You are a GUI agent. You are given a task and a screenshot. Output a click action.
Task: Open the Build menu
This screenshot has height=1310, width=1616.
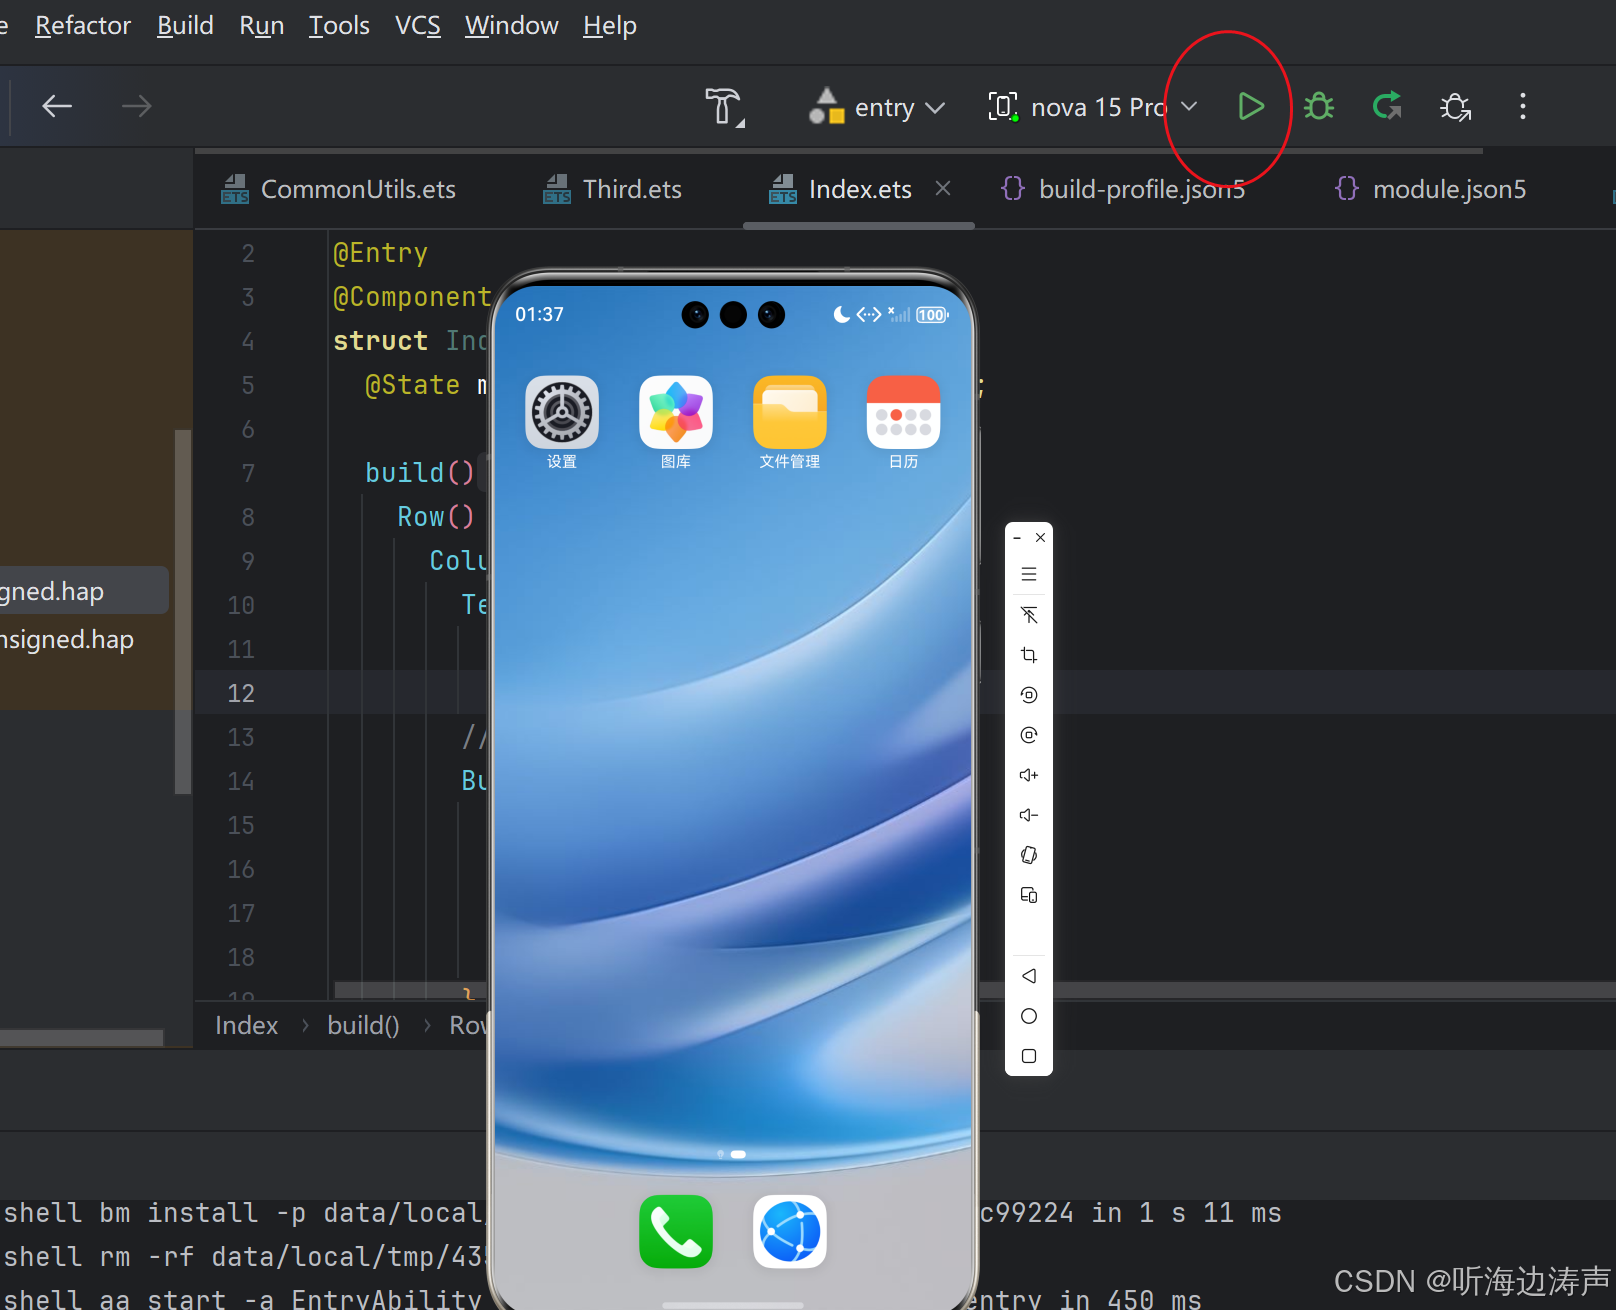point(185,26)
